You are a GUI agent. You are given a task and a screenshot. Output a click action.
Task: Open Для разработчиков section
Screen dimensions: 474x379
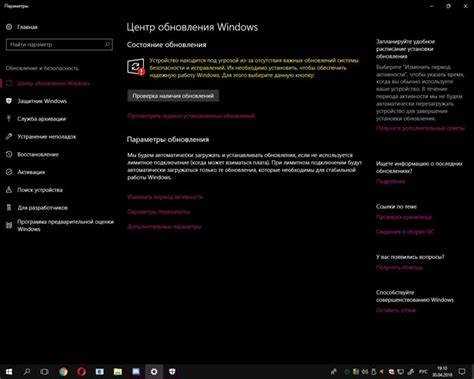coord(37,208)
